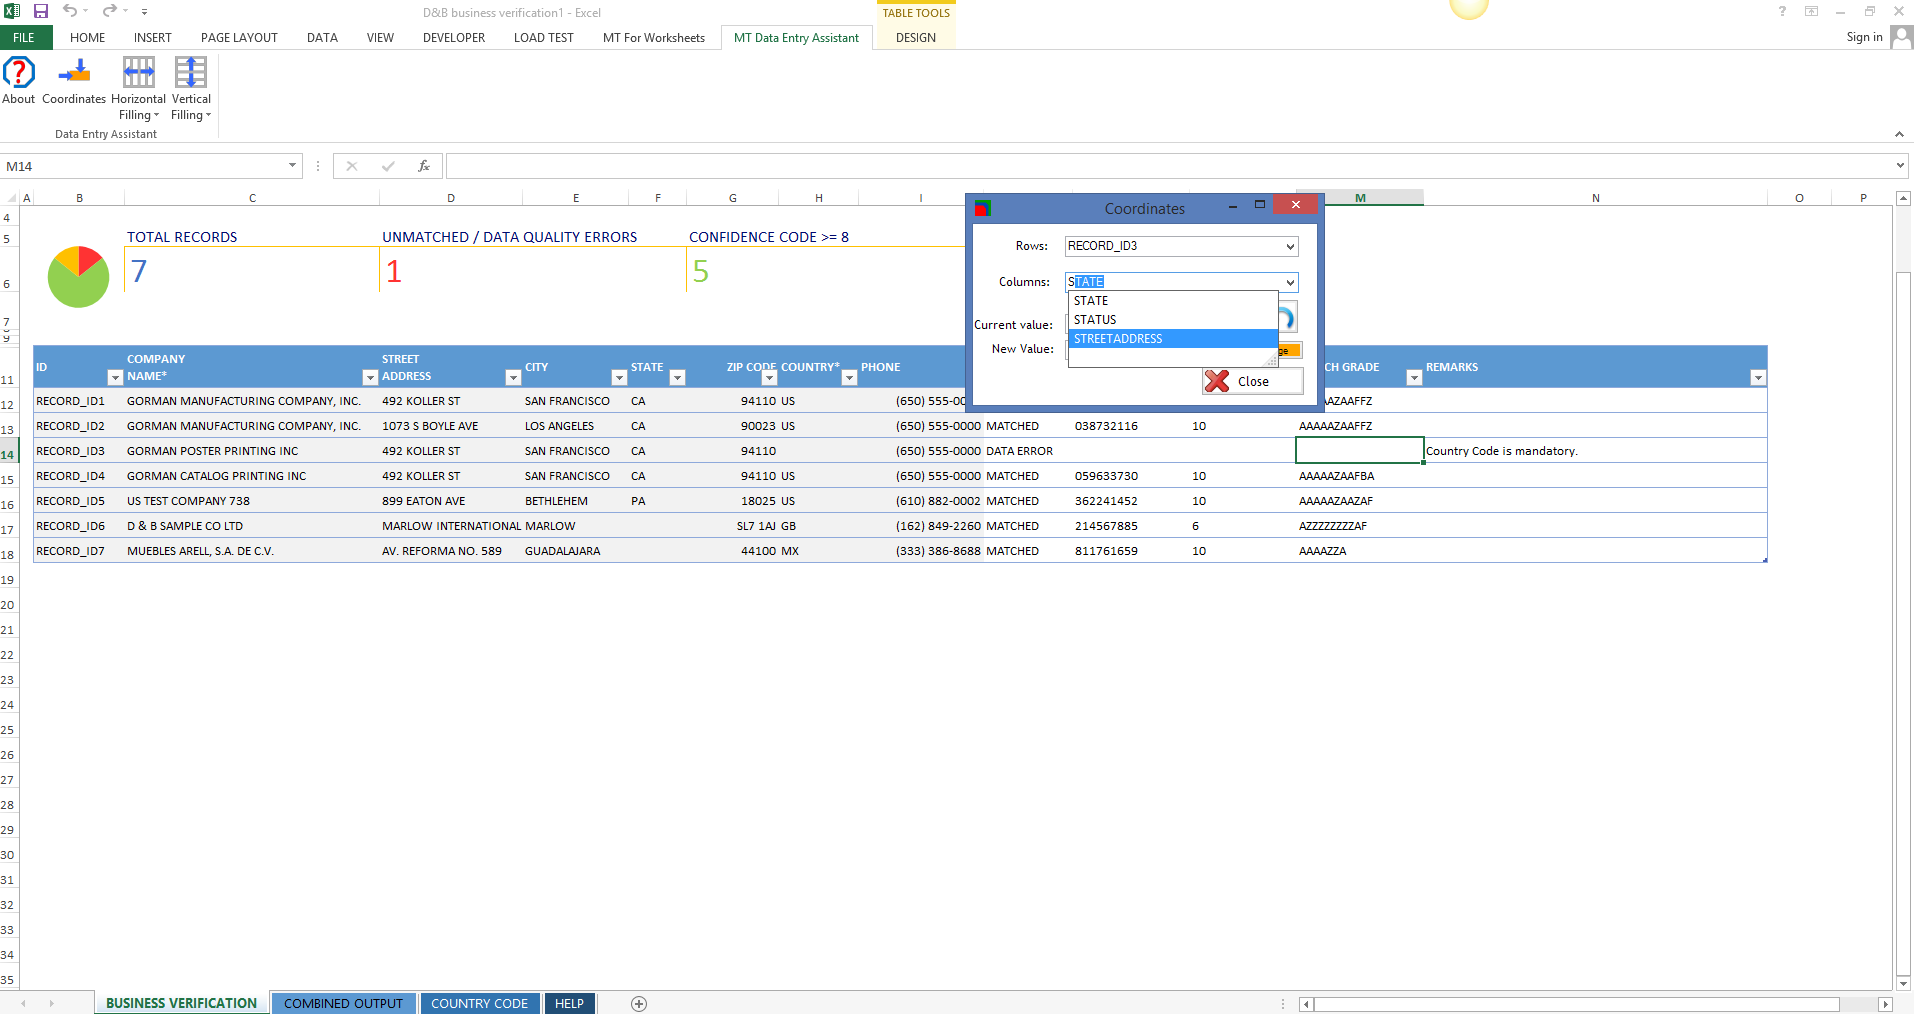This screenshot has height=1014, width=1916.
Task: Select the column M header
Action: pos(1360,198)
